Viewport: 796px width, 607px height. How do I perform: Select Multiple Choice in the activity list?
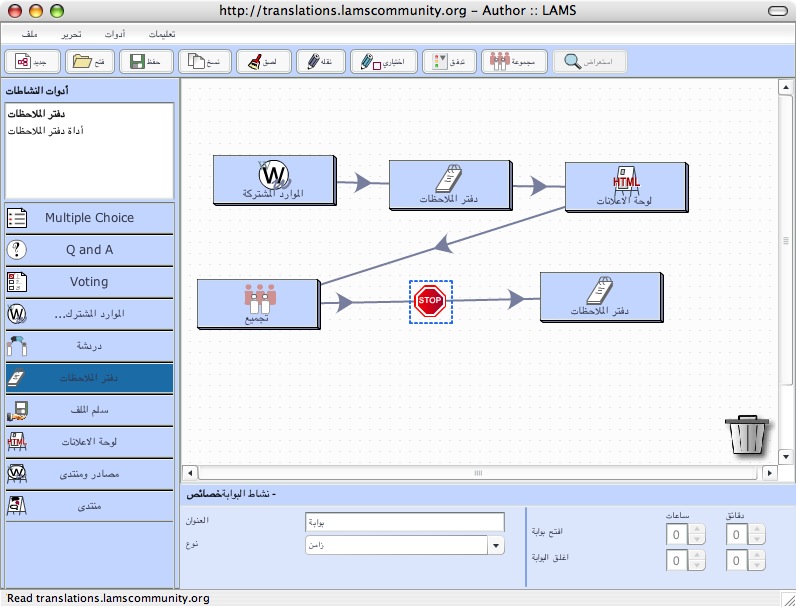pos(89,218)
